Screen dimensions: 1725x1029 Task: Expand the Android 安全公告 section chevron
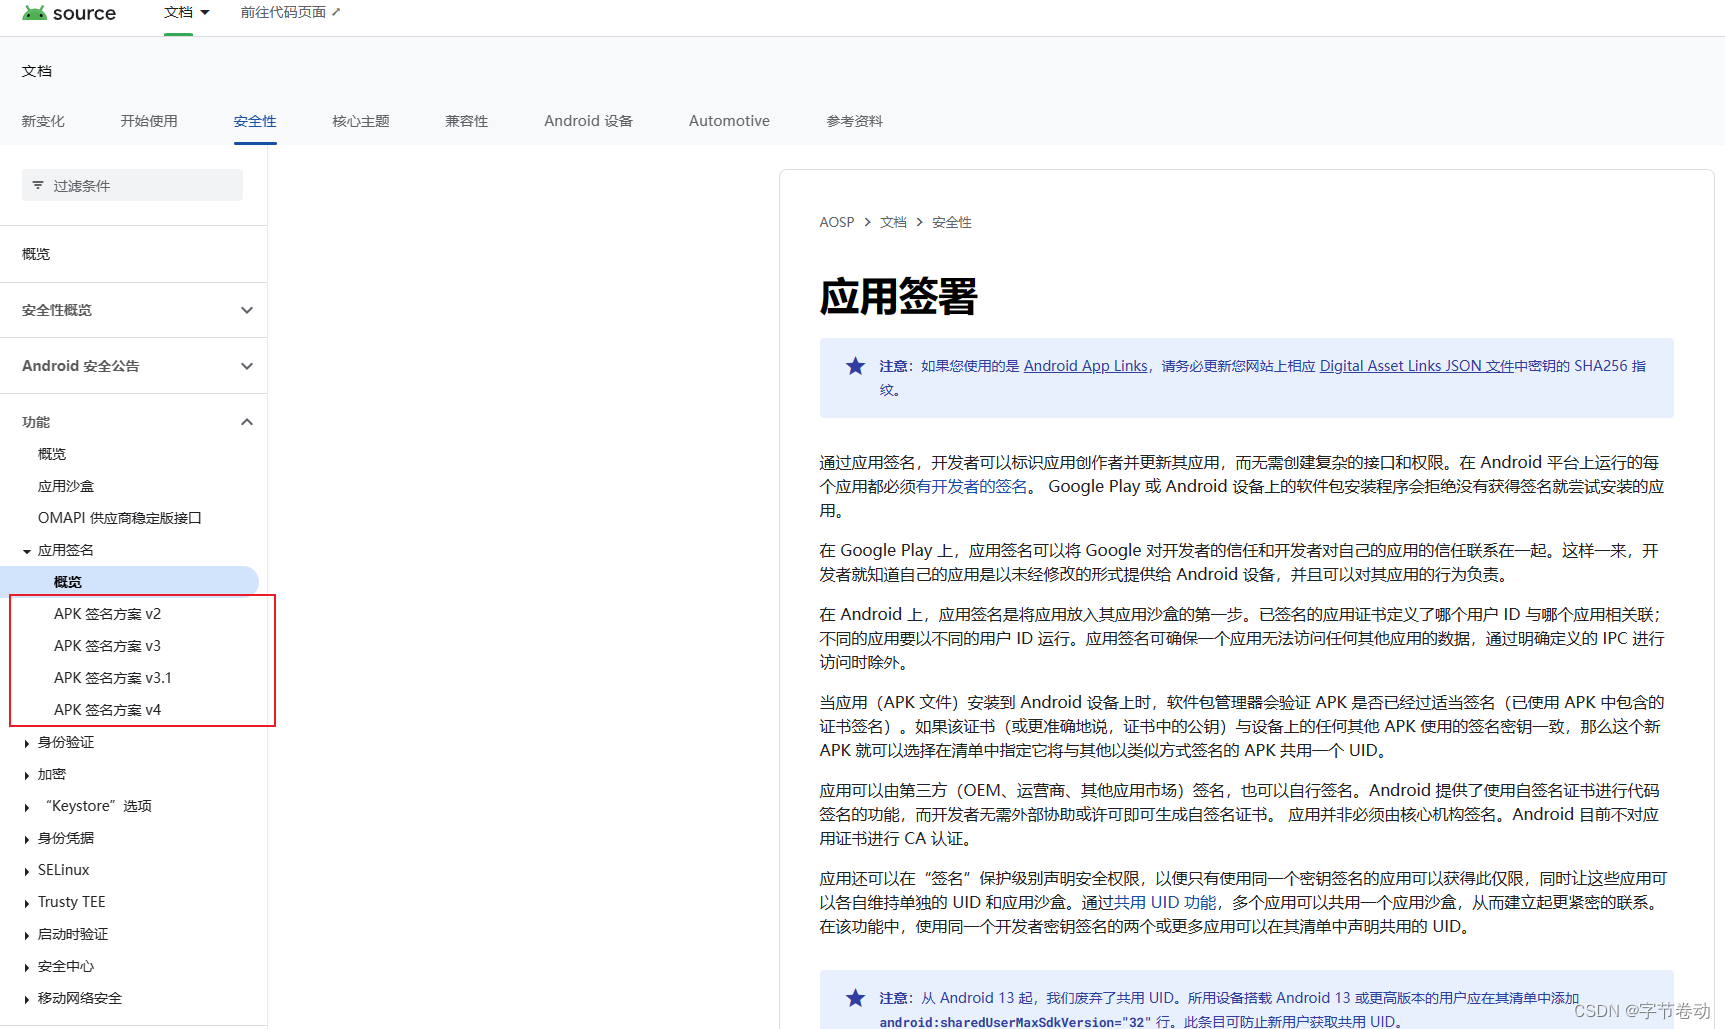247,366
